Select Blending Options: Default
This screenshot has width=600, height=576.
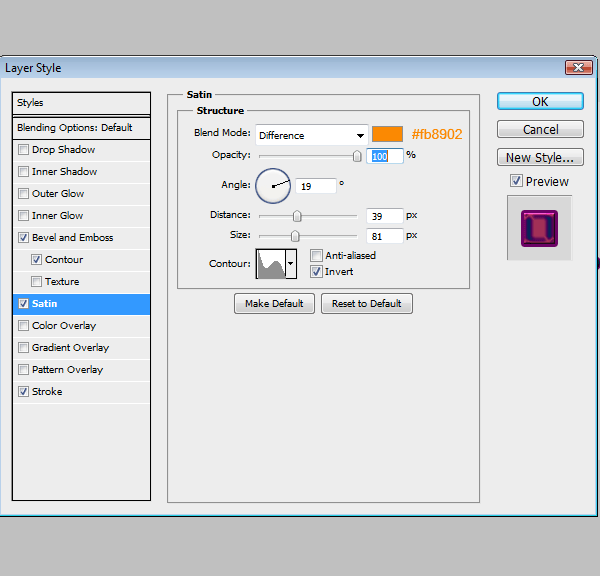(82, 127)
